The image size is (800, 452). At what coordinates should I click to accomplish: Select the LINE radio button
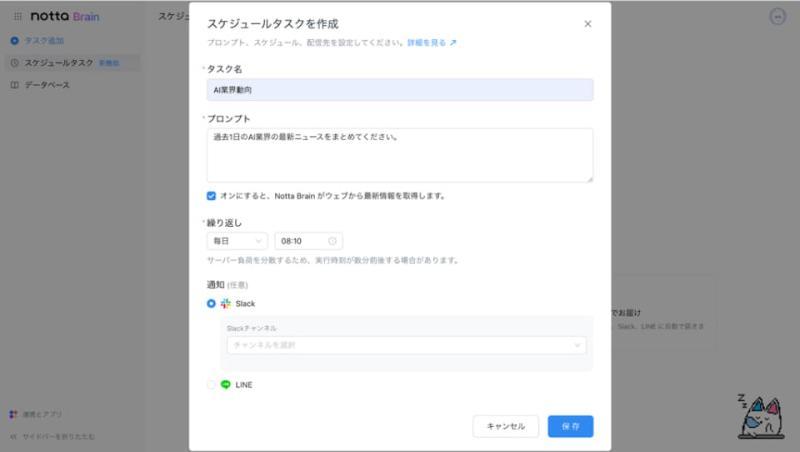pos(211,385)
